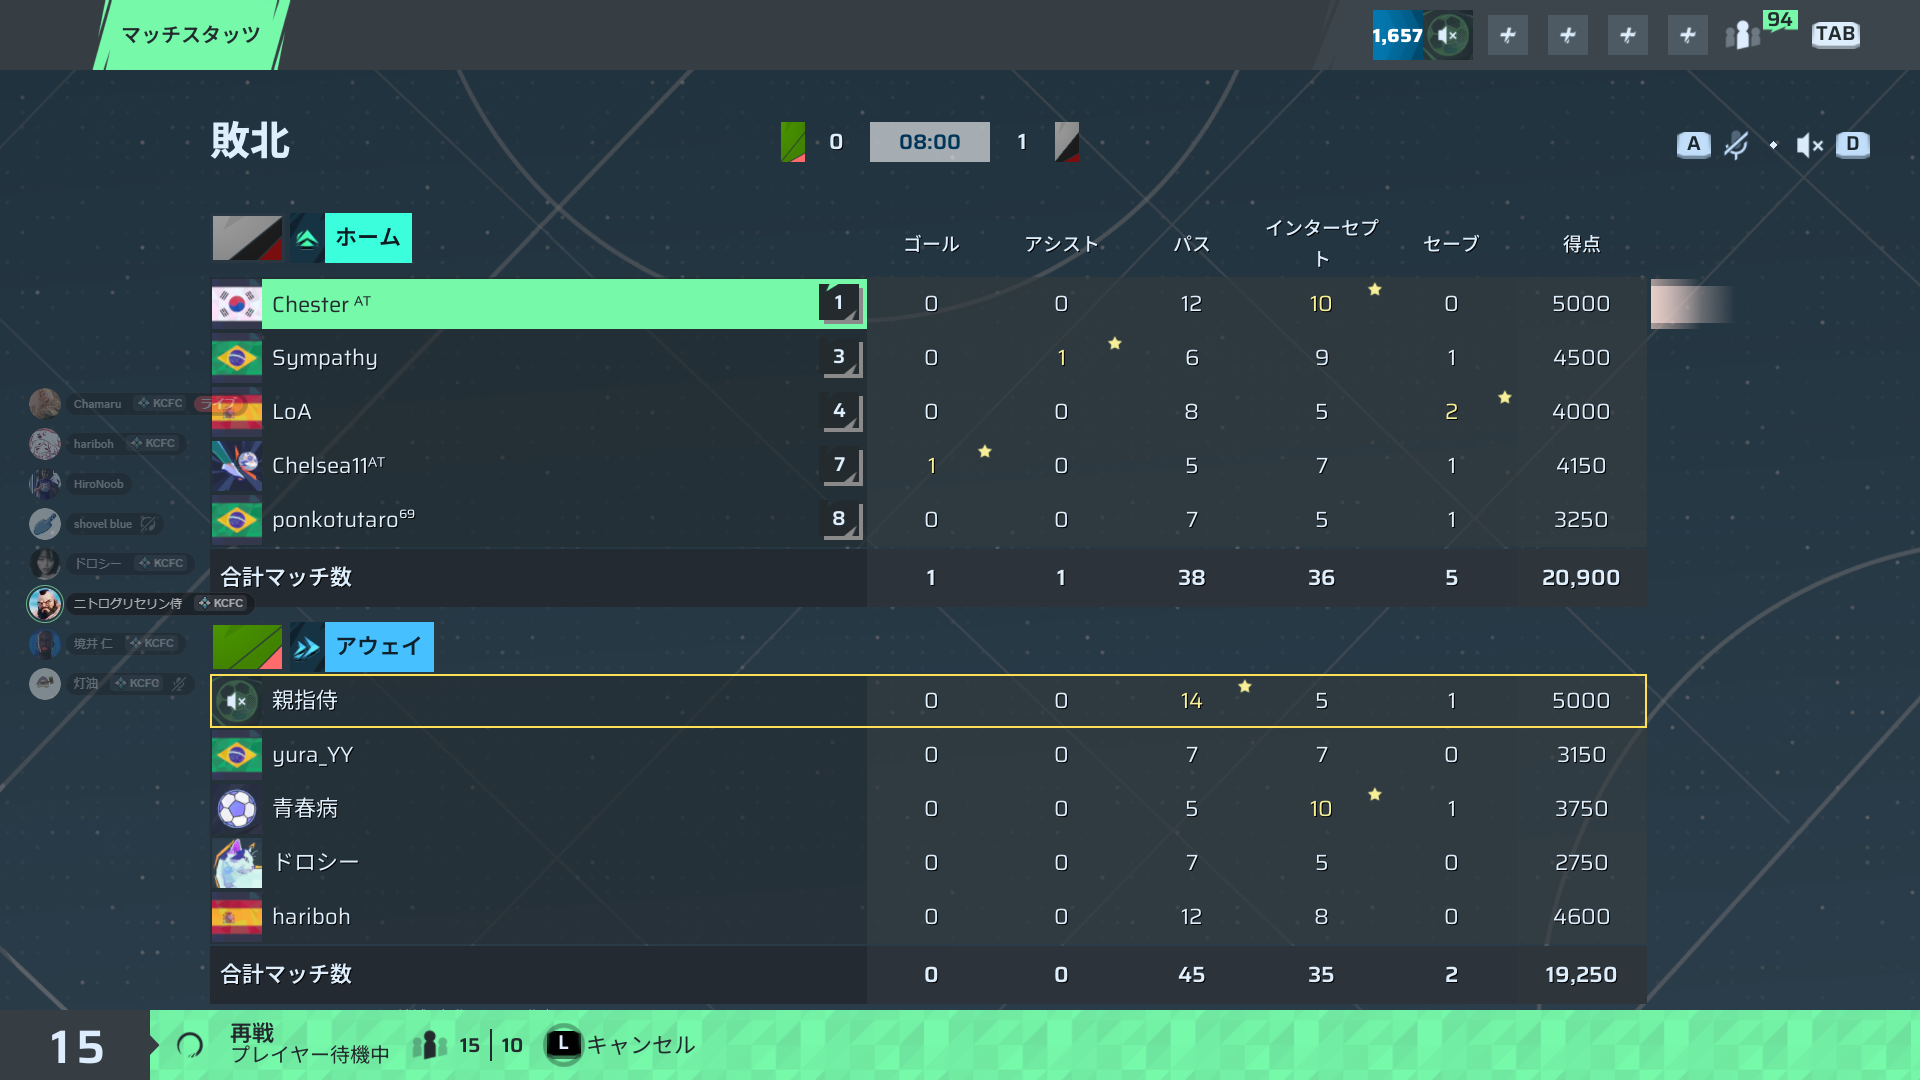Click the TAB key button
The image size is (1920, 1080).
click(x=1835, y=34)
